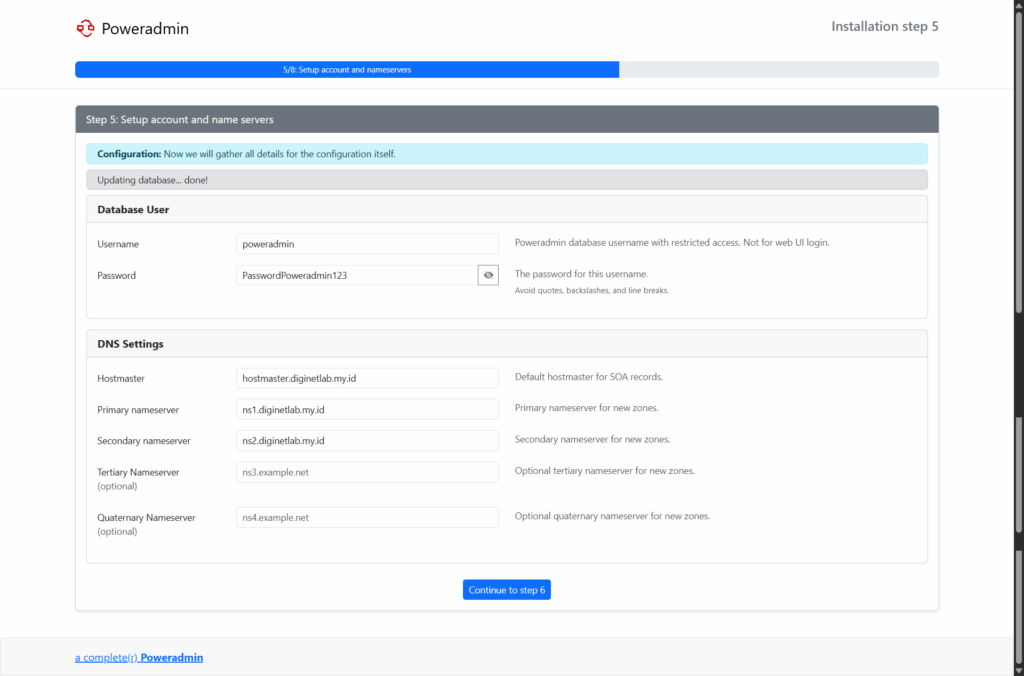Click 'Avoid quotes, backslashes, and line breaks' hint
The height and width of the screenshot is (676, 1024).
592,291
